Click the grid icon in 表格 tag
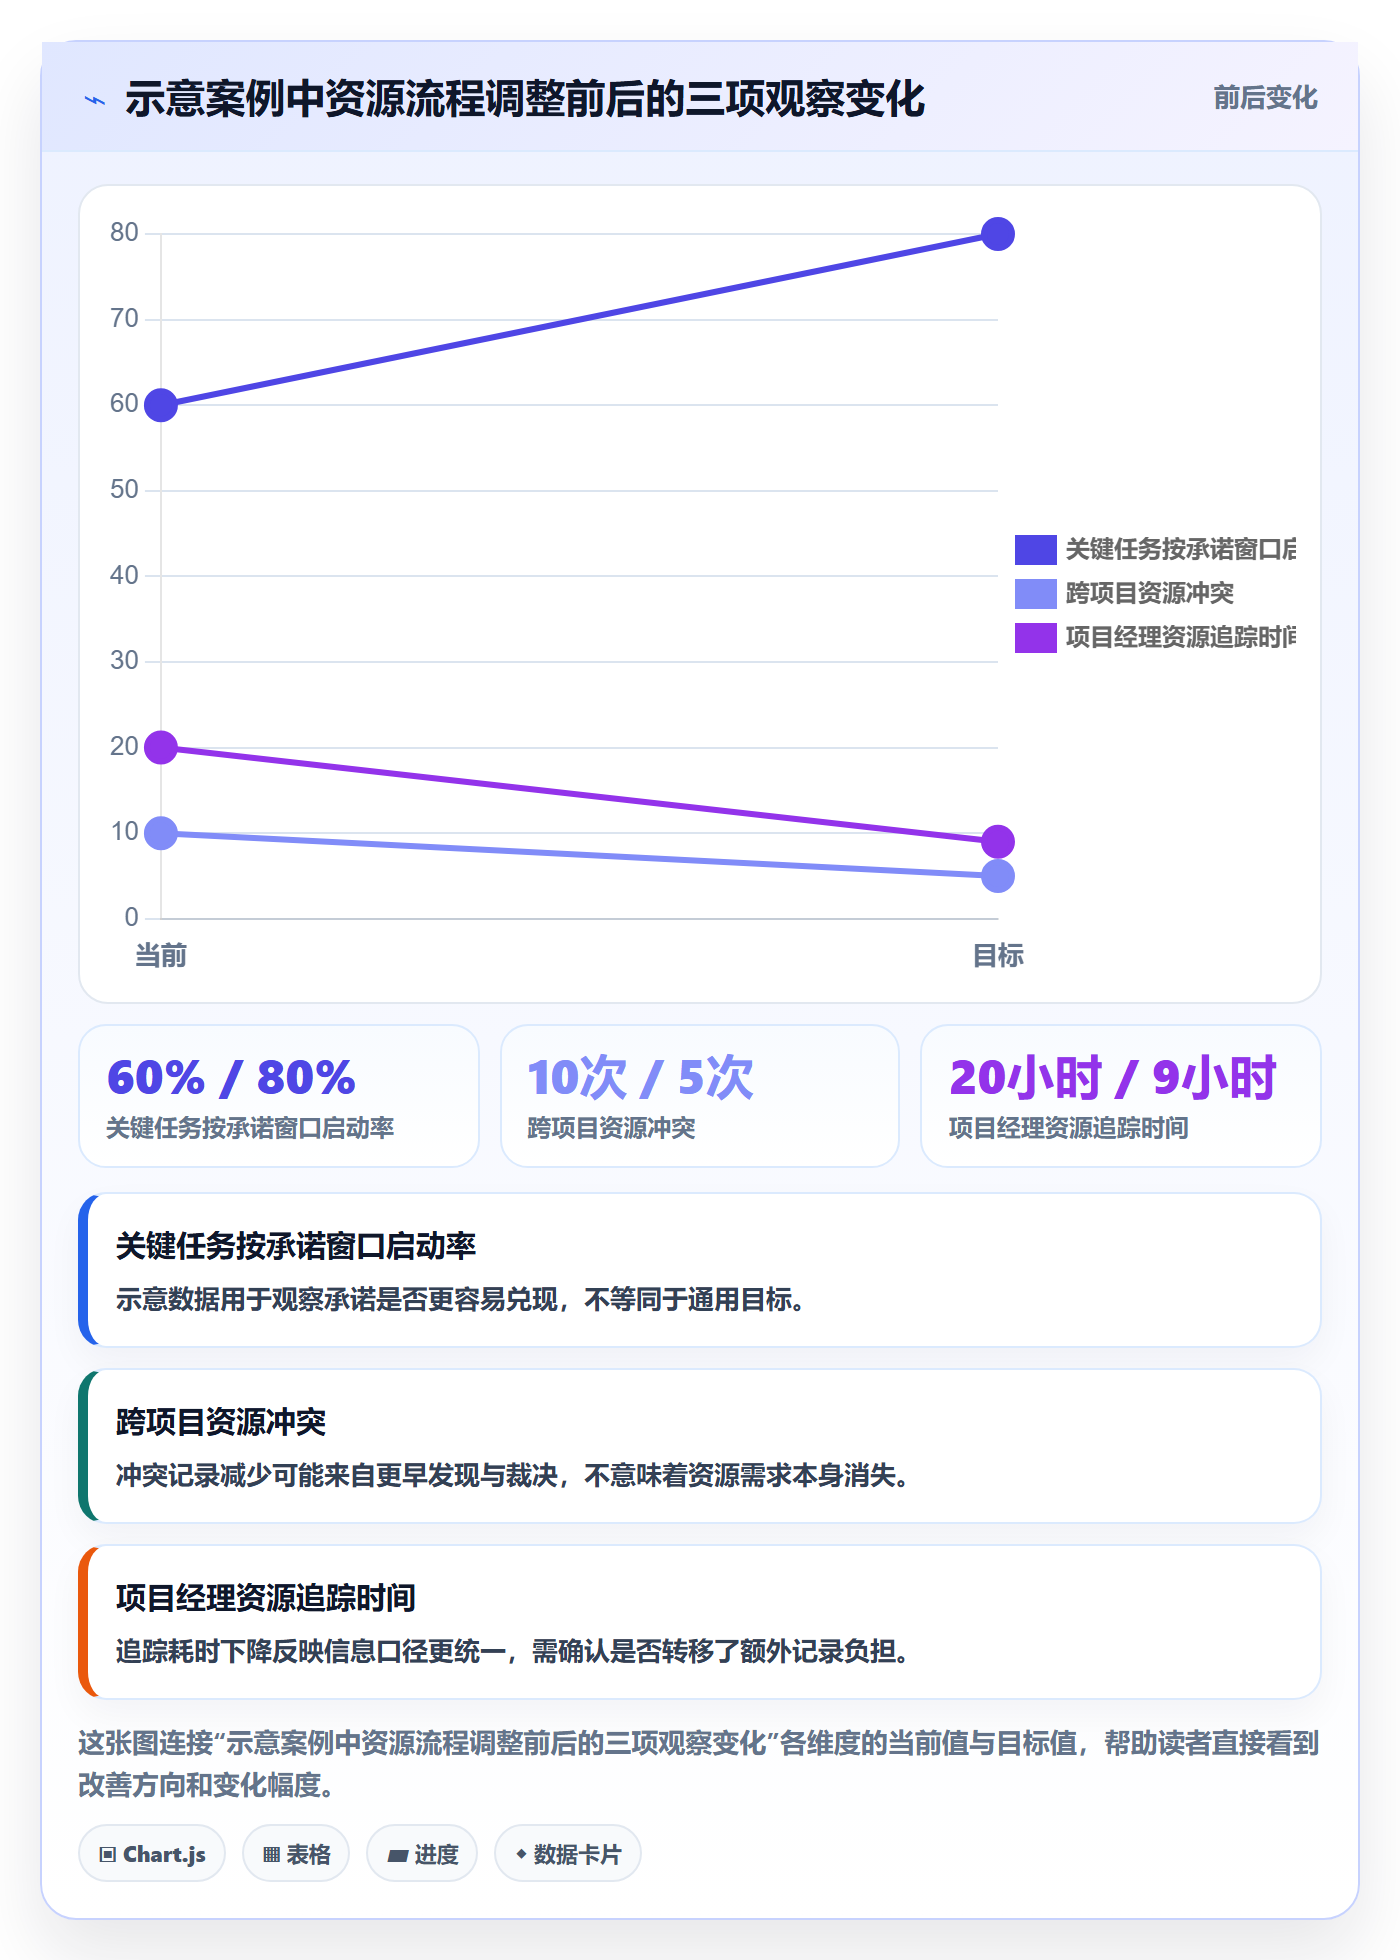 (271, 1855)
